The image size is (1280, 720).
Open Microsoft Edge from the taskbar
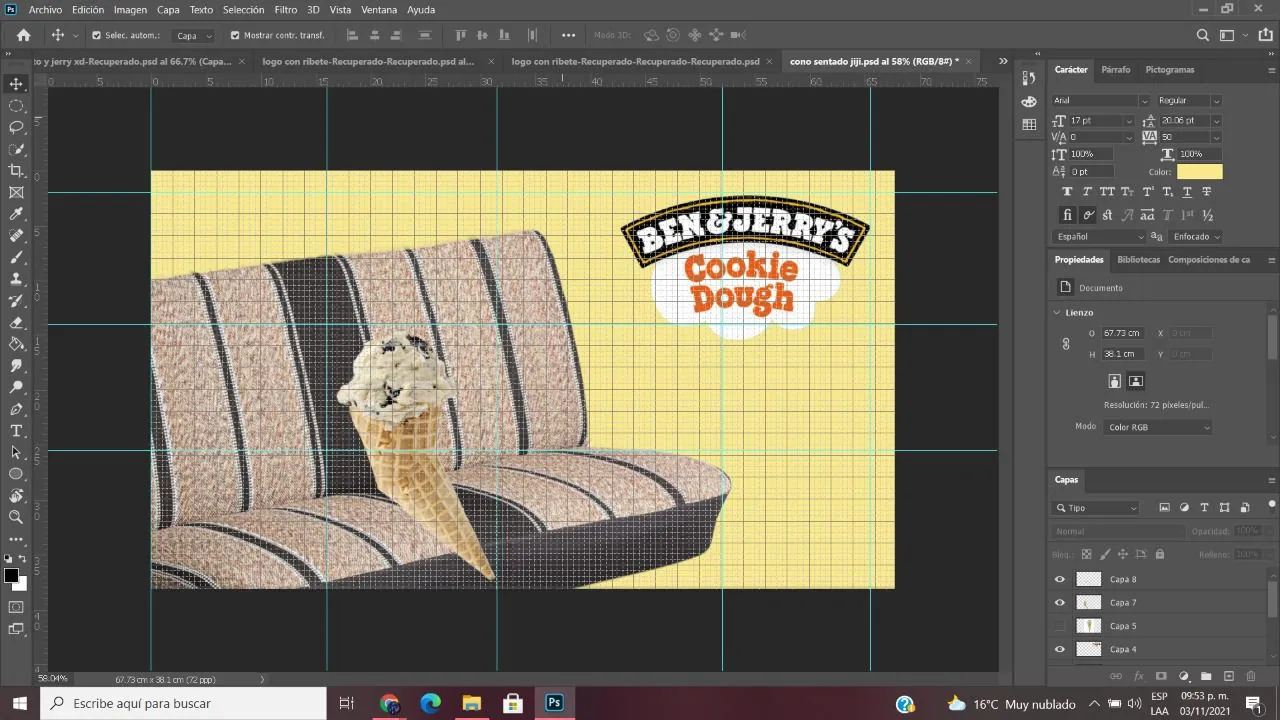(431, 703)
